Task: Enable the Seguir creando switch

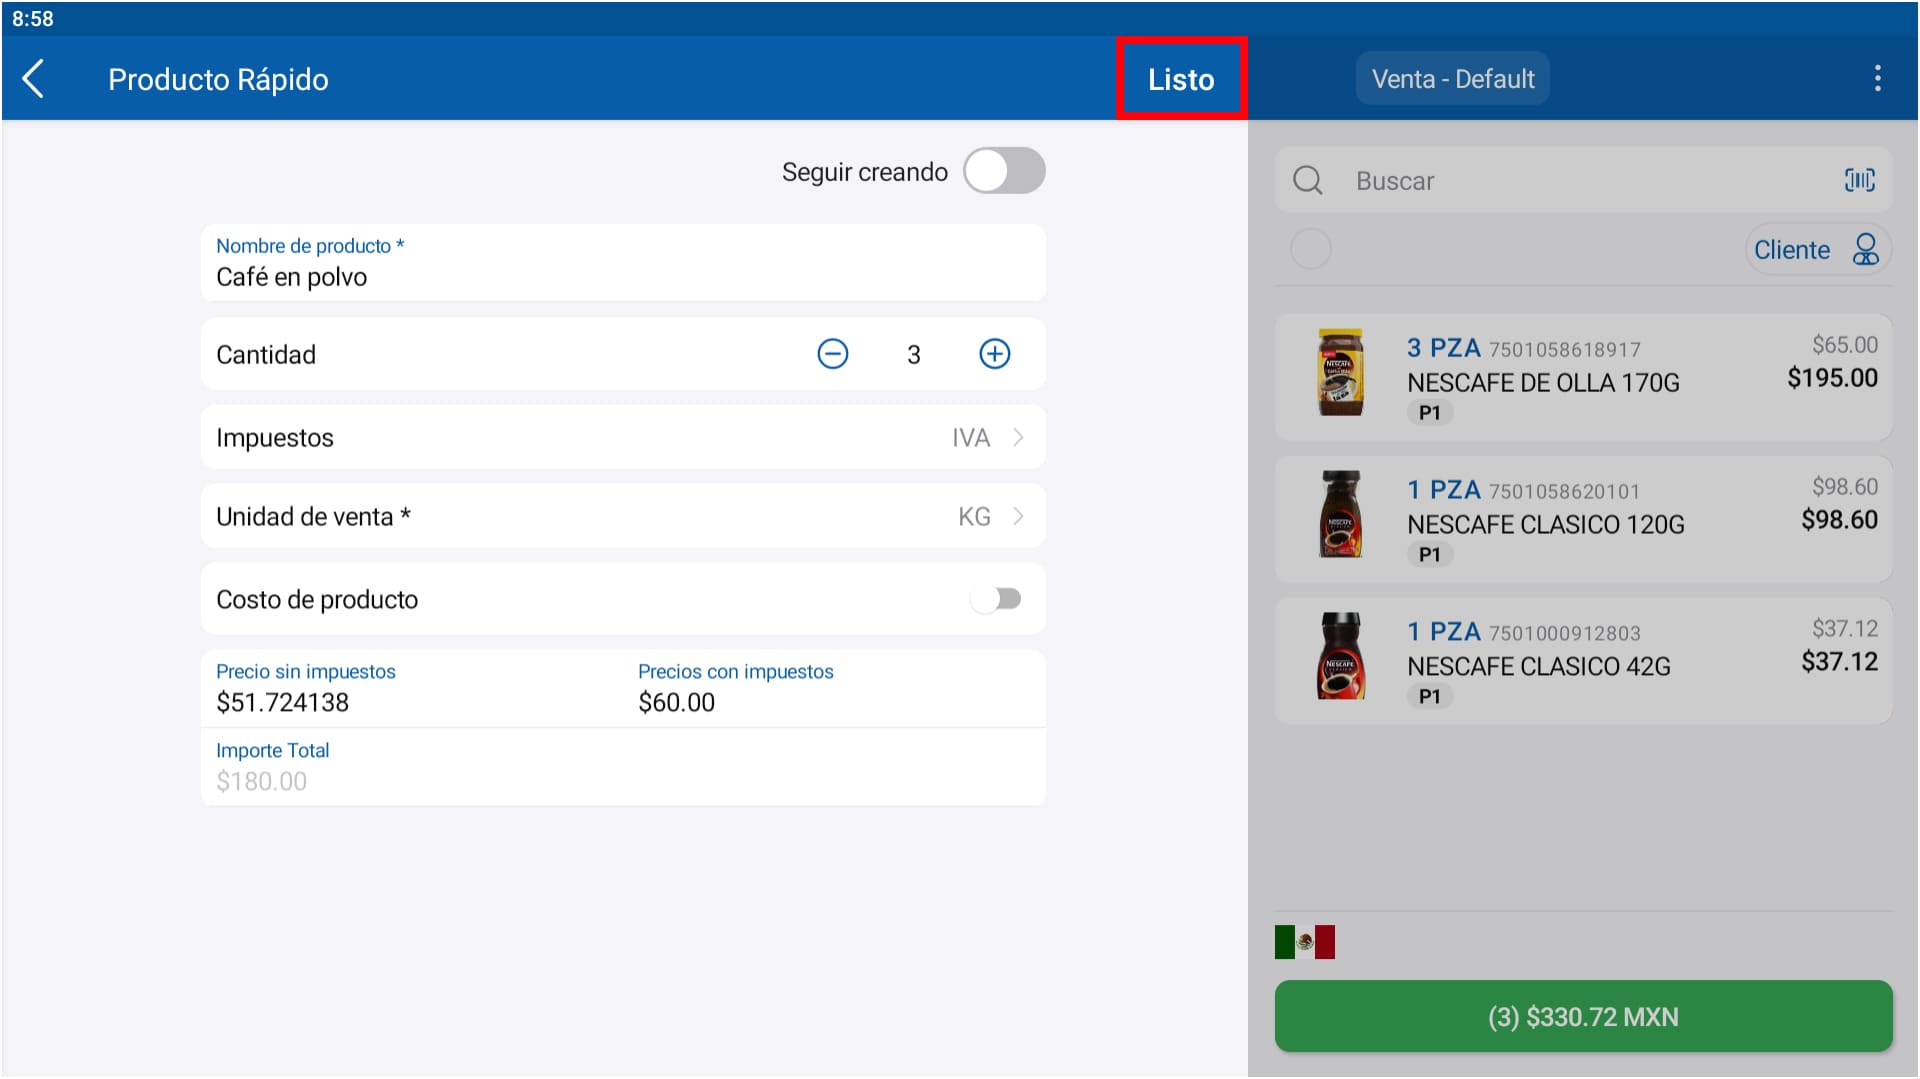Action: pyautogui.click(x=1004, y=171)
